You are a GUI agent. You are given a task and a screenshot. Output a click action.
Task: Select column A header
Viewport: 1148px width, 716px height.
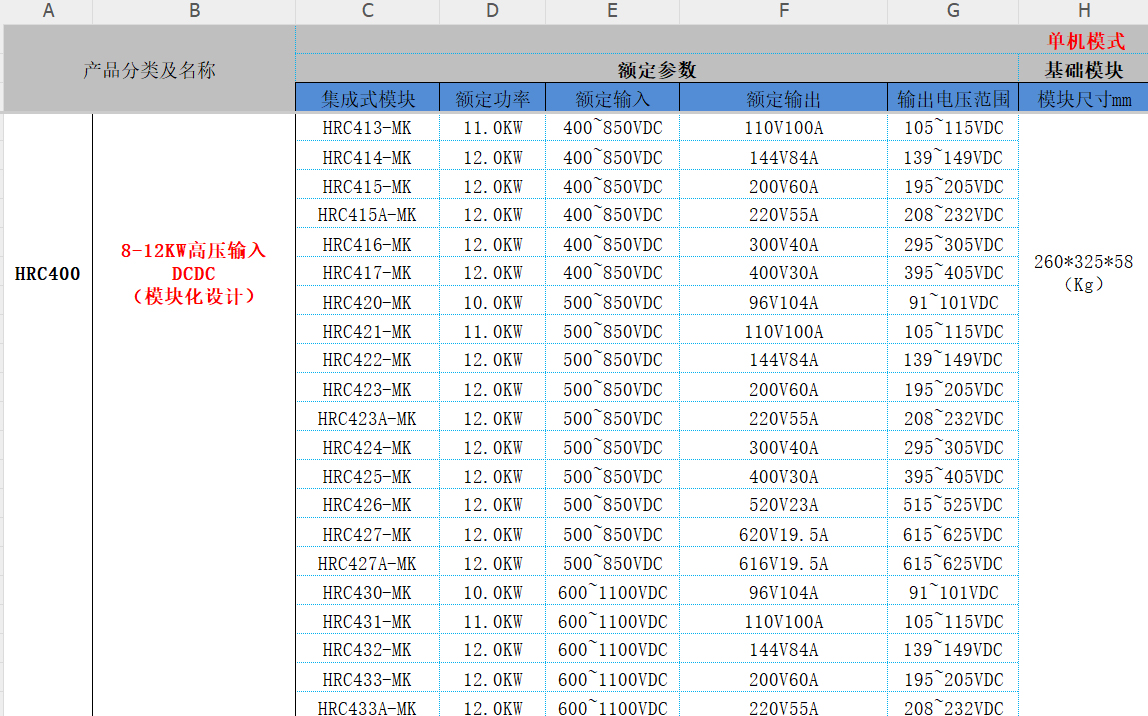pos(48,11)
